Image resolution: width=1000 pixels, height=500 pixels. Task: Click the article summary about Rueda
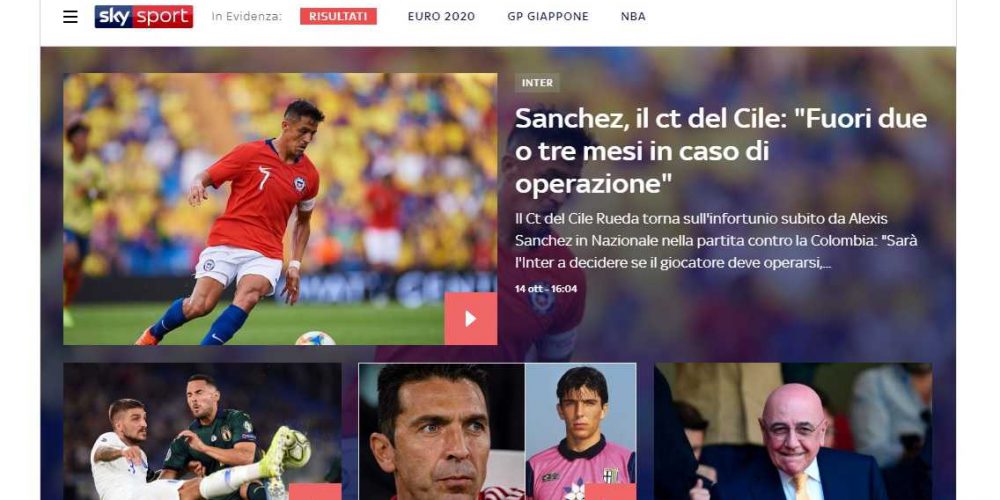tap(716, 241)
